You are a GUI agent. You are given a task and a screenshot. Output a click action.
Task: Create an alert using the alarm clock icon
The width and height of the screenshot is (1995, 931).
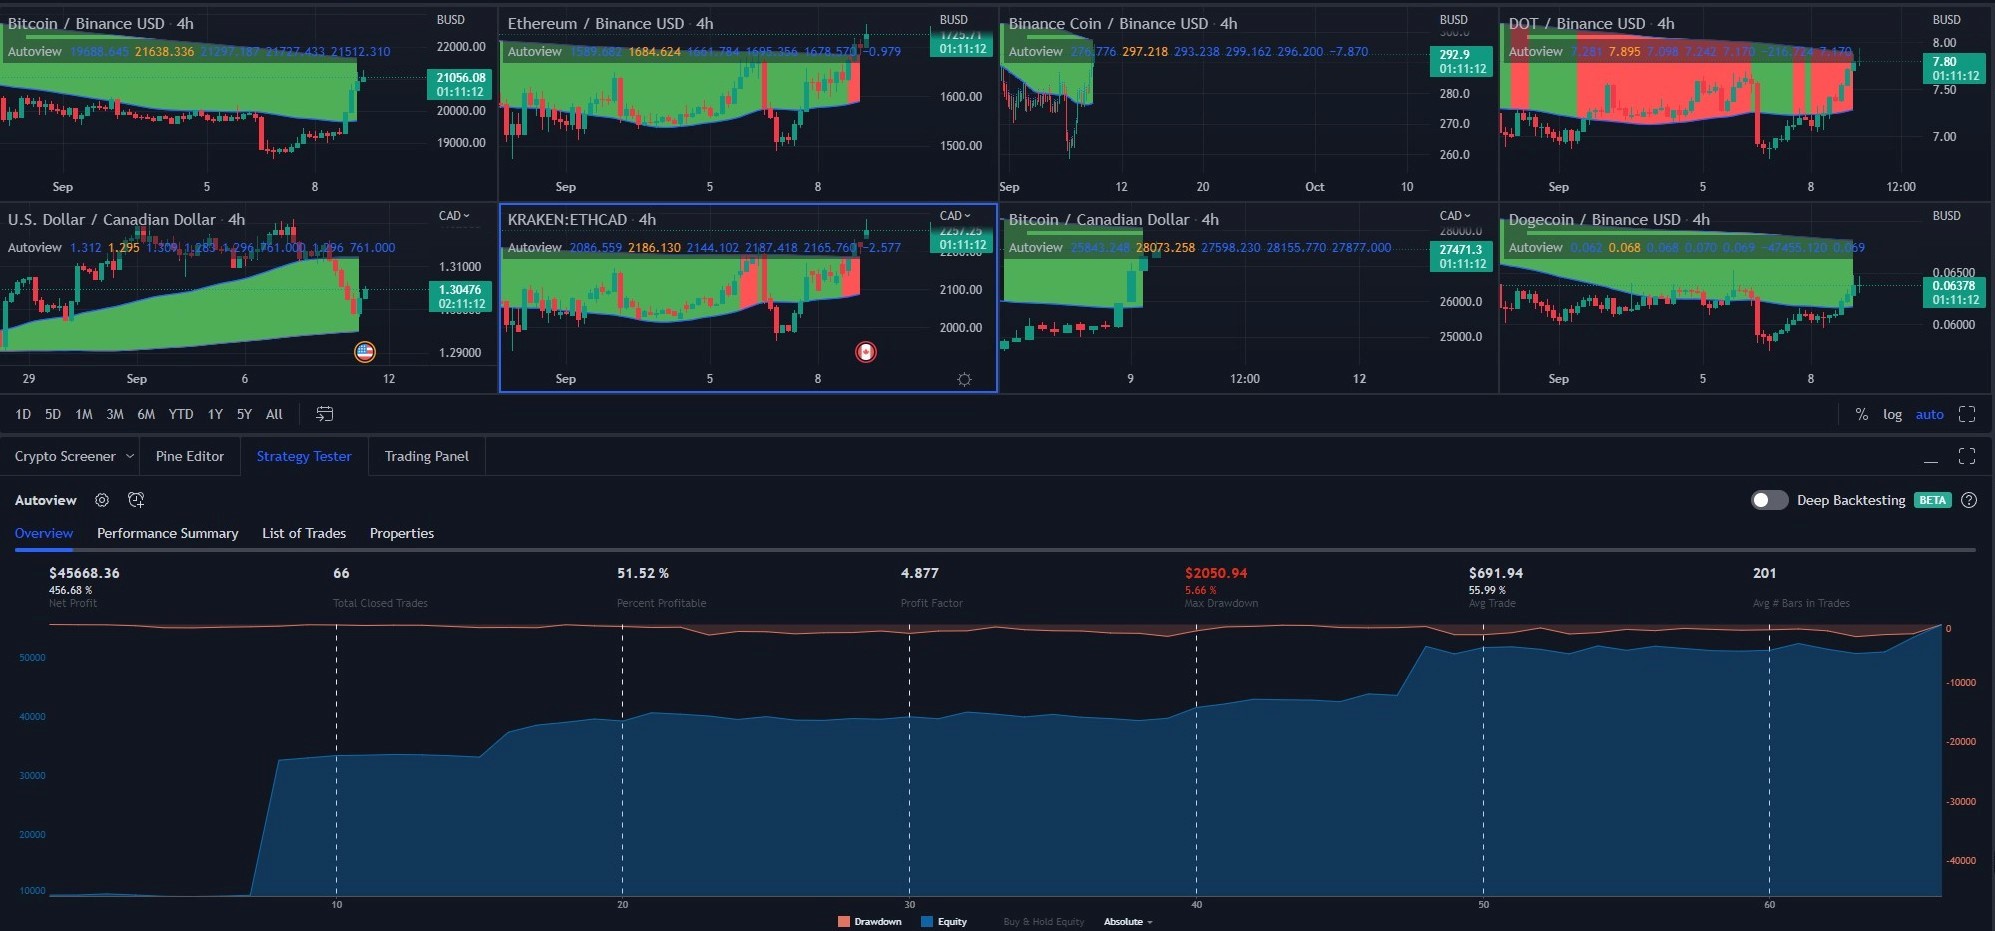[x=136, y=500]
